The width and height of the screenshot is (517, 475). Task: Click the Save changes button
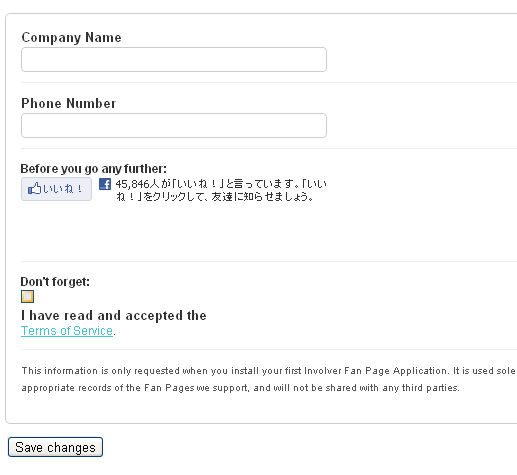55,447
